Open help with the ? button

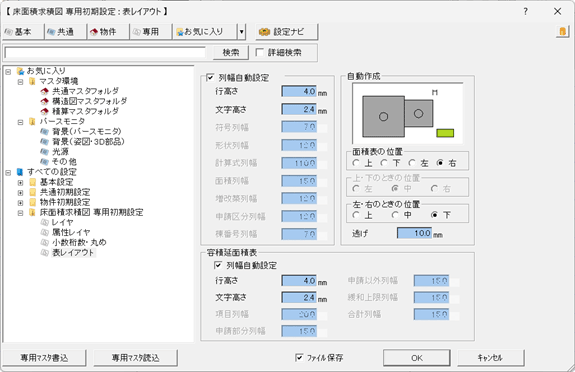pyautogui.click(x=525, y=11)
